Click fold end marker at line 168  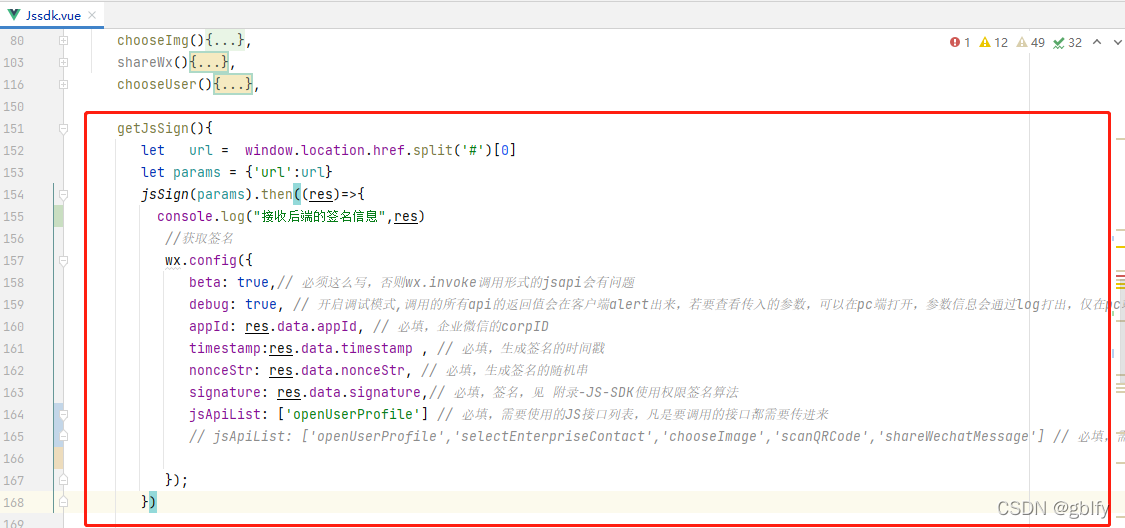pyautogui.click(x=63, y=502)
